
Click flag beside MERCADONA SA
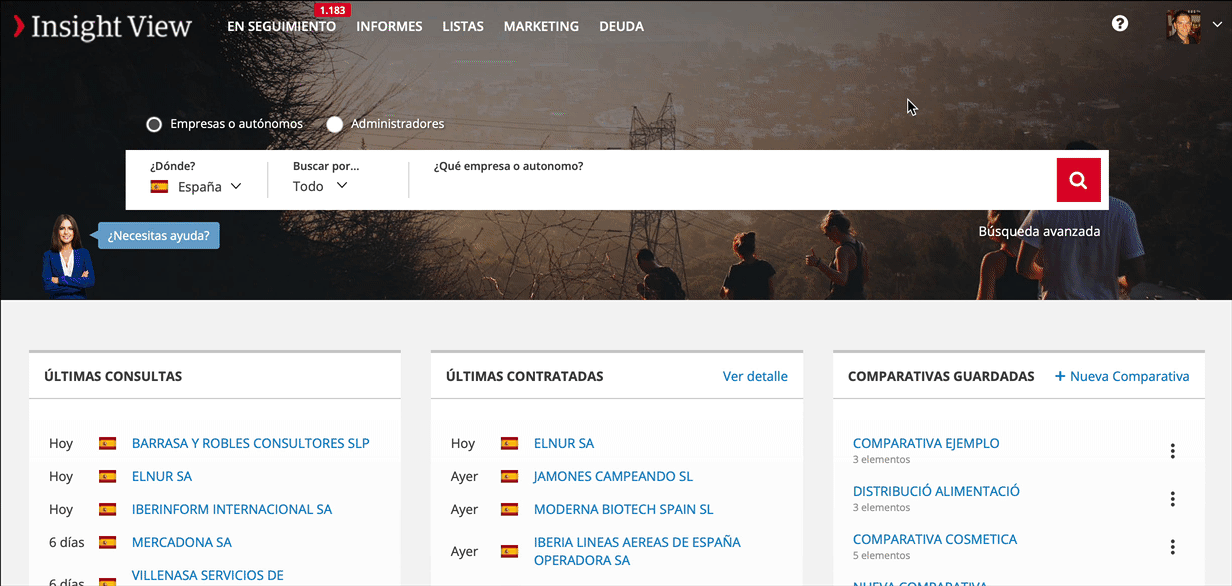(108, 542)
